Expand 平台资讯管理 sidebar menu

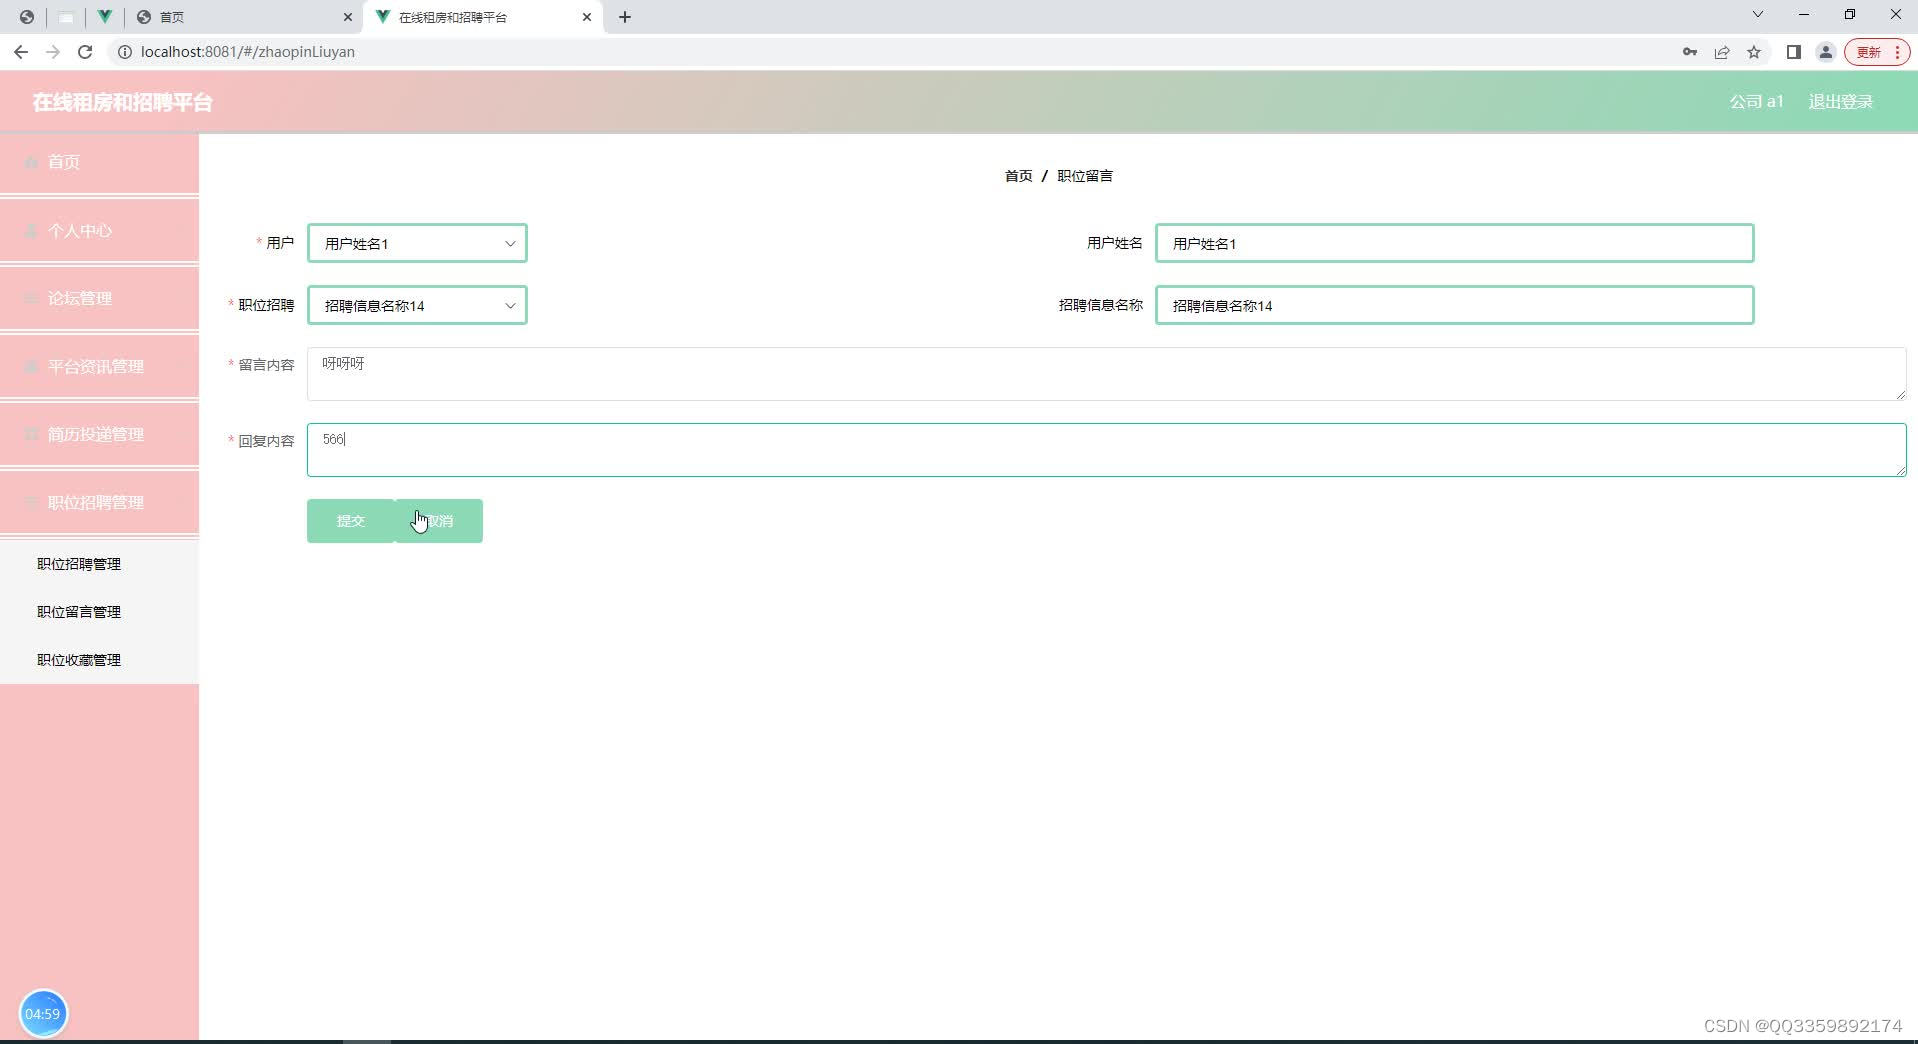[x=99, y=366]
